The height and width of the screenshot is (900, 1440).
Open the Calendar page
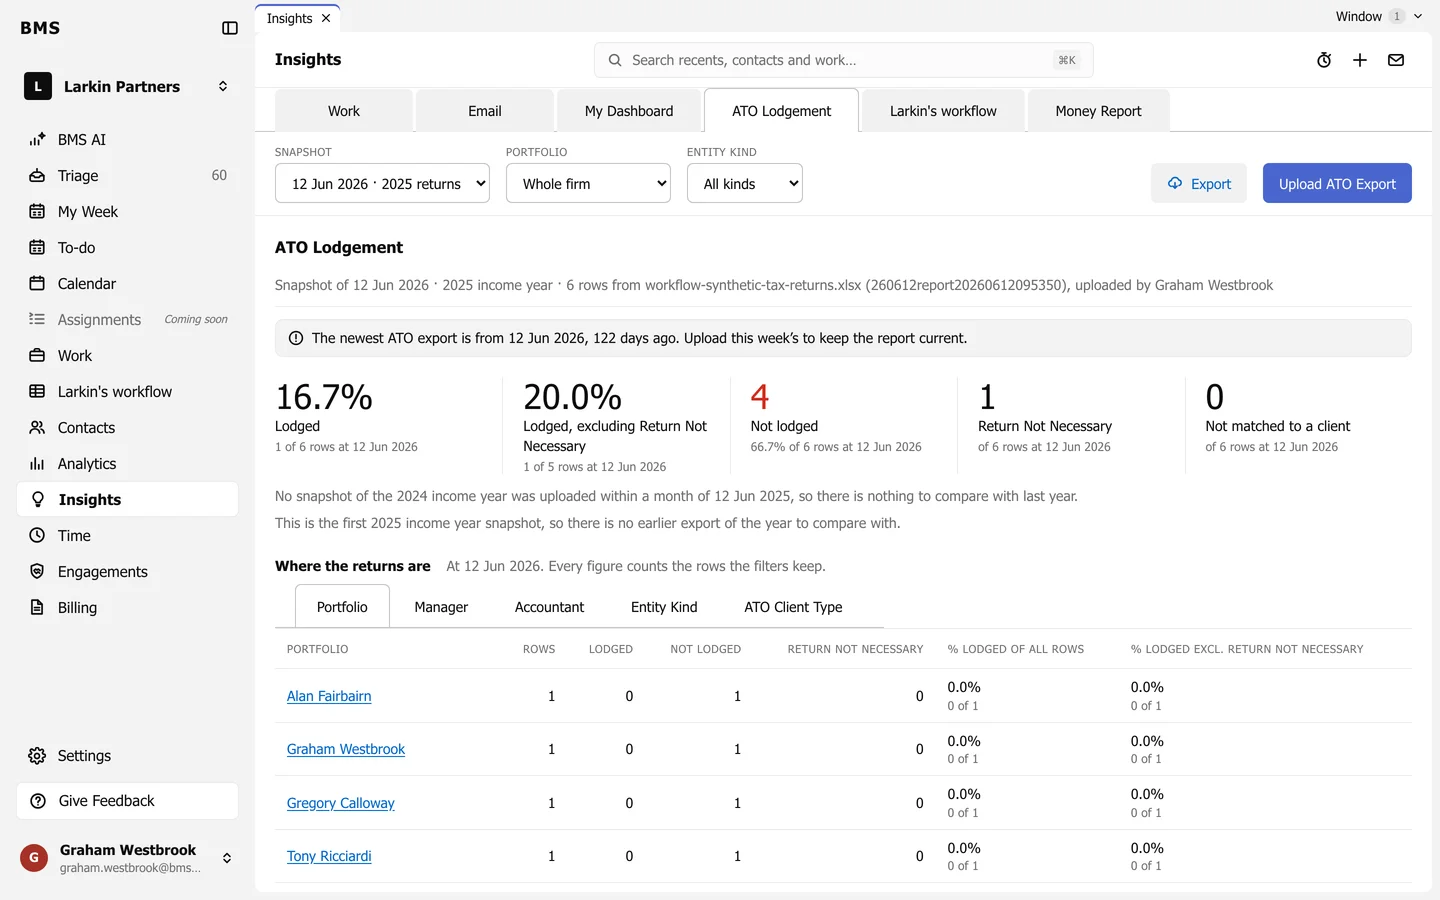tap(127, 284)
